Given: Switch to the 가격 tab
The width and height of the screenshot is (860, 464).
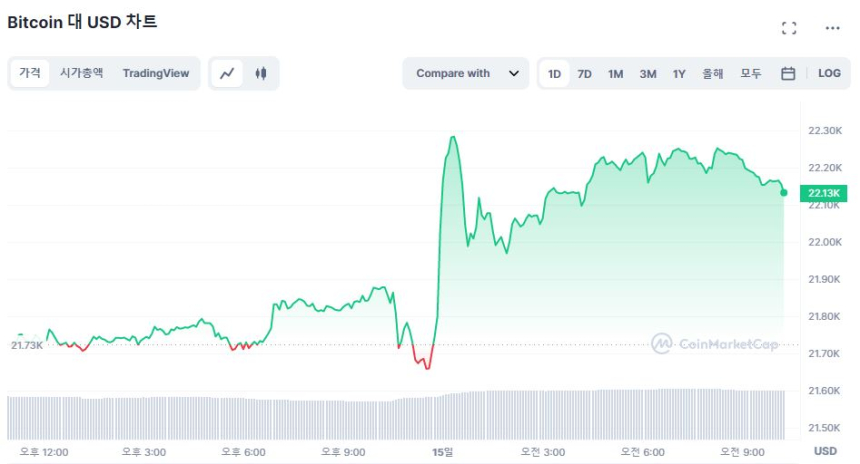Looking at the screenshot, I should point(30,73).
